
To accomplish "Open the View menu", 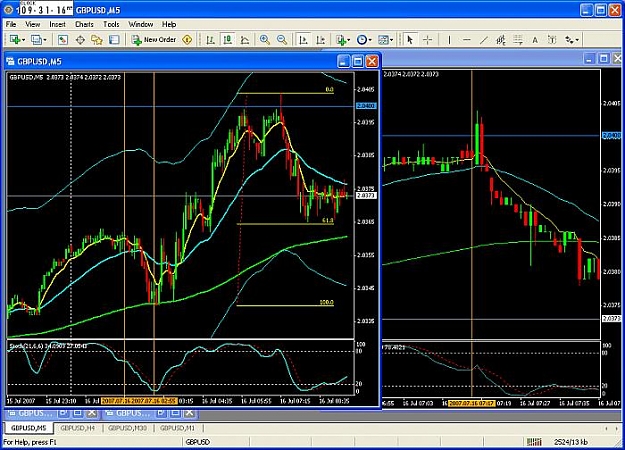I will tap(33, 24).
